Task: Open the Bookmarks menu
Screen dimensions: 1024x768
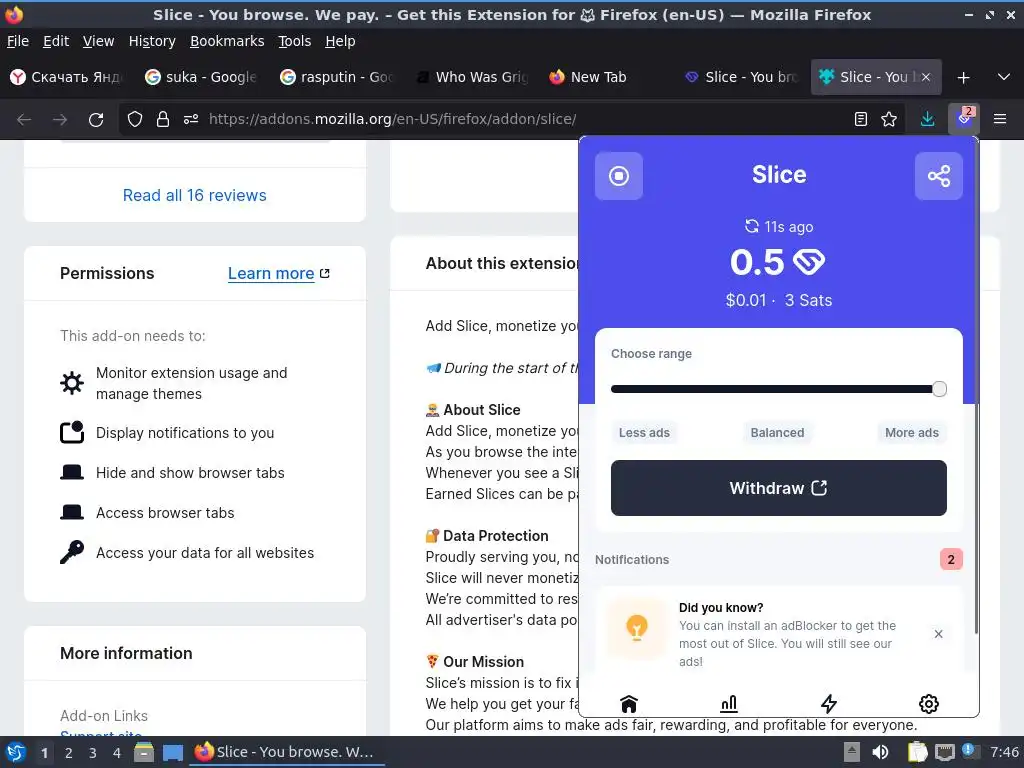Action: point(227,41)
